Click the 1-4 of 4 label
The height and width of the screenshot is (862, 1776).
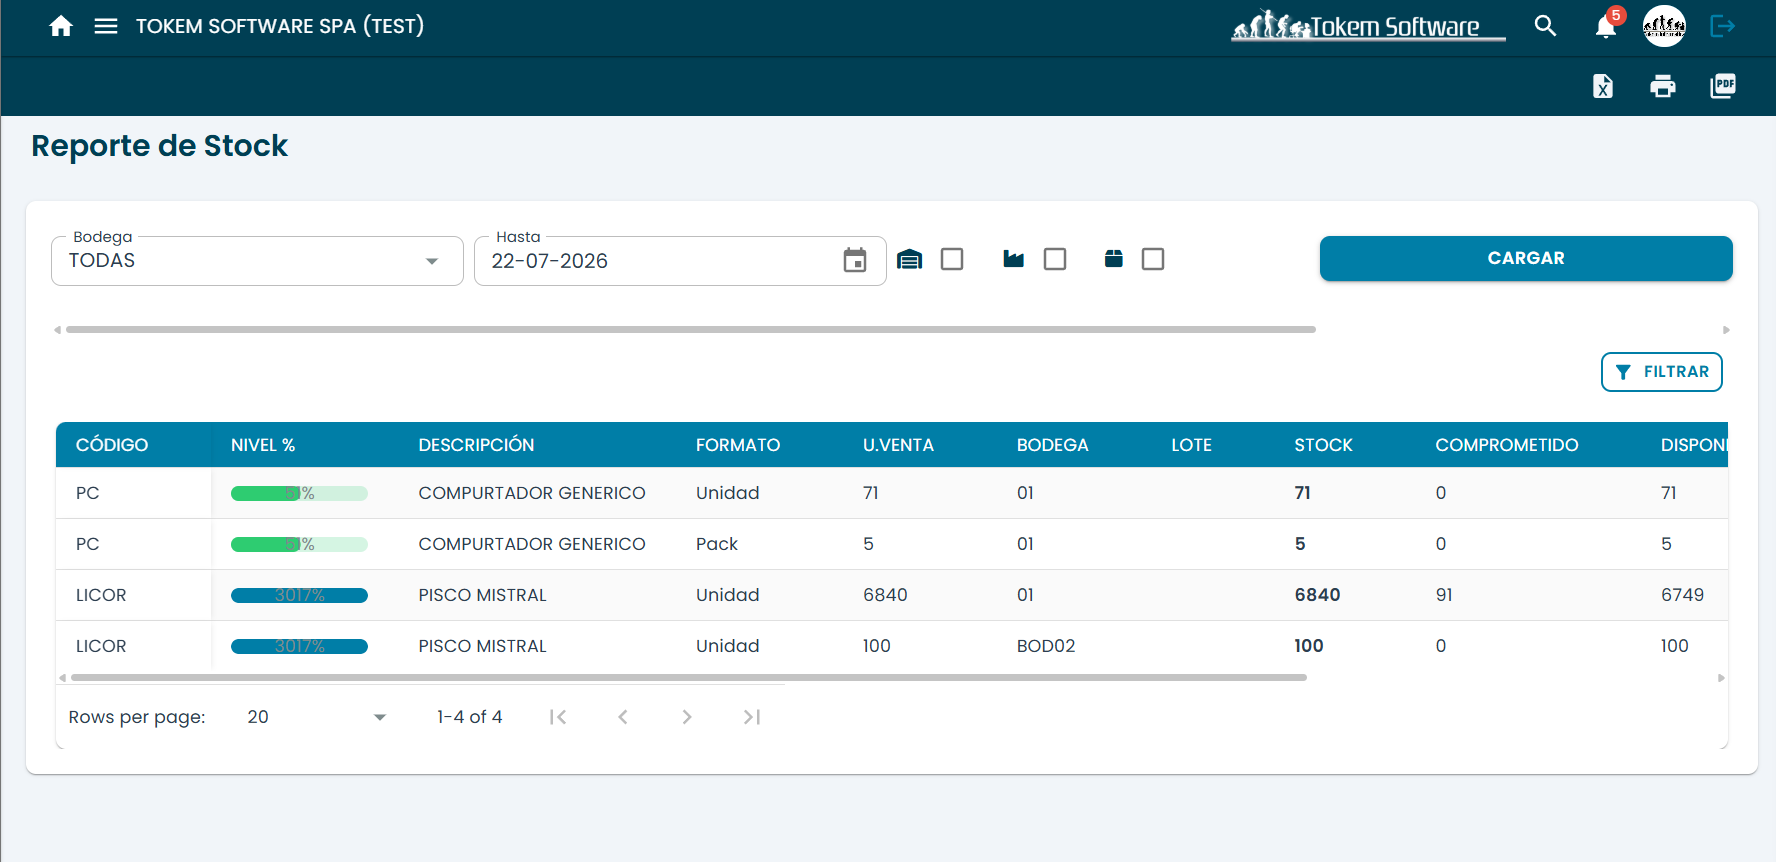[x=469, y=717]
